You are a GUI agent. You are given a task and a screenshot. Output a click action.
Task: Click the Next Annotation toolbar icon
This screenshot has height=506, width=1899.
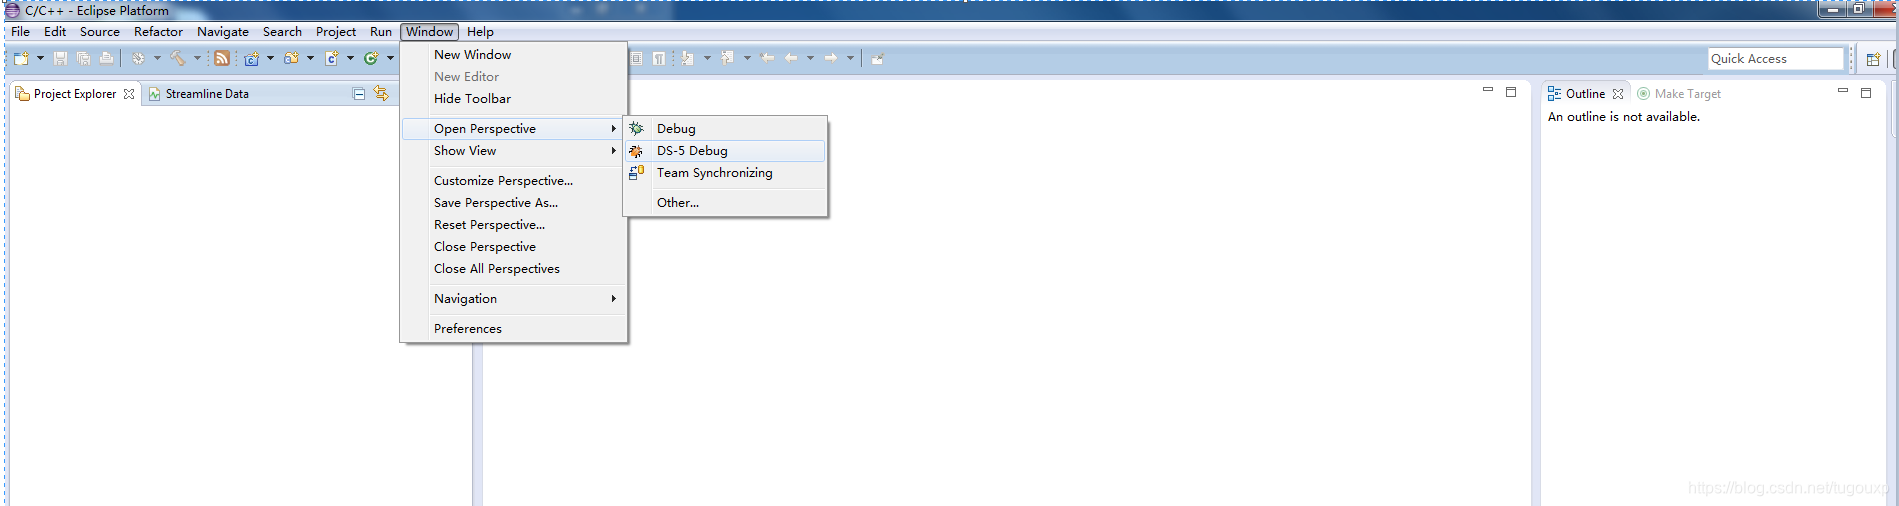[x=688, y=58]
